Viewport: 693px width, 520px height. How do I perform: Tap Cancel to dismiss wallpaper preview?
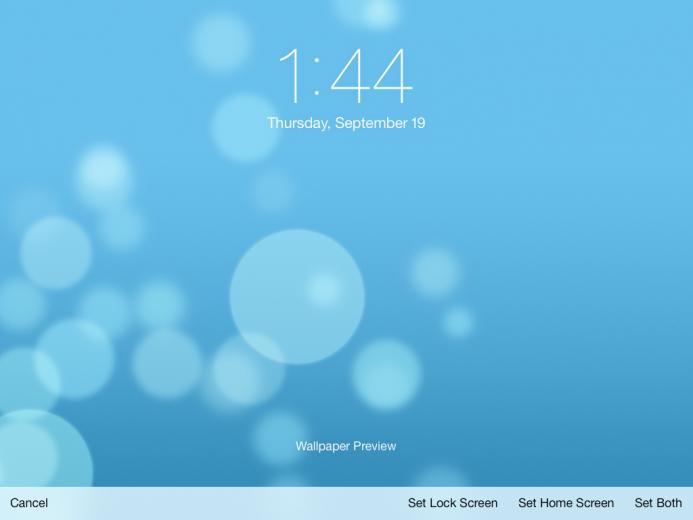(29, 503)
